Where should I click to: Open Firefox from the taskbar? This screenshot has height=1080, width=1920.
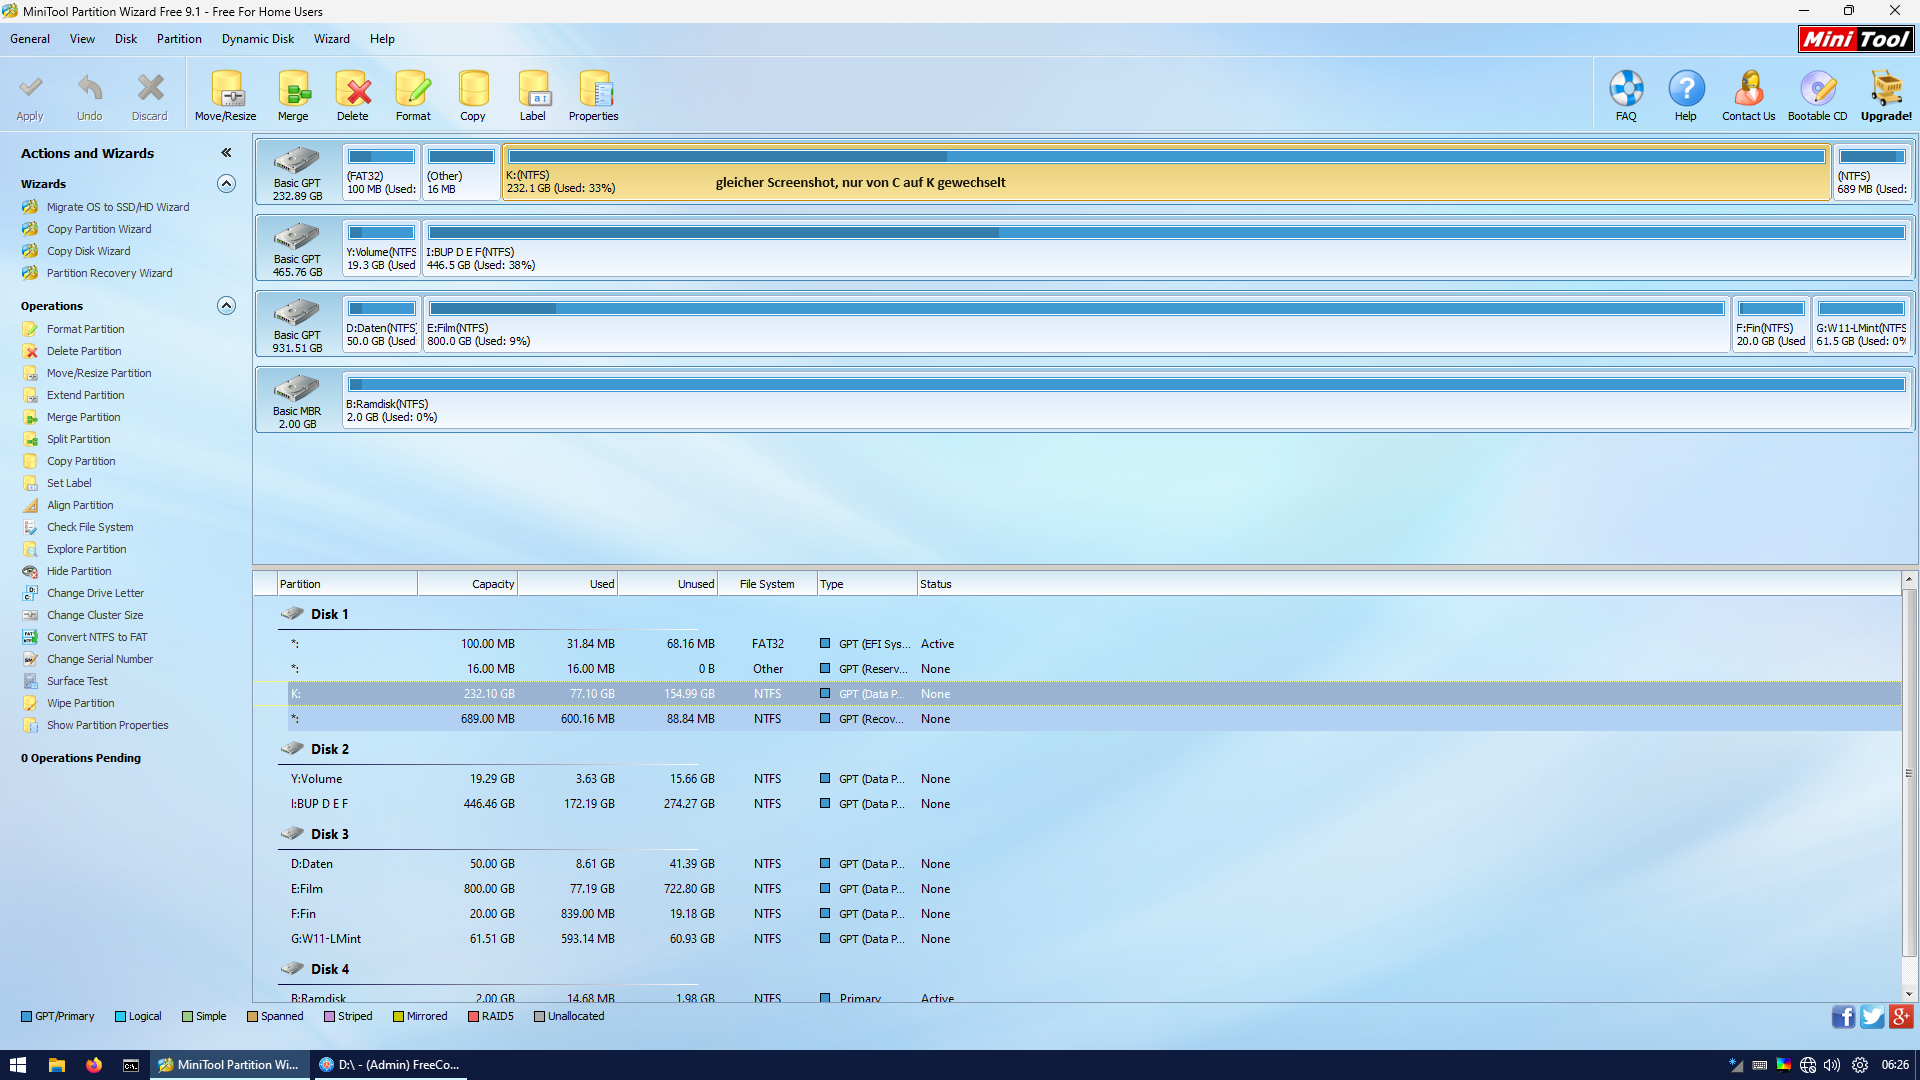coord(94,1065)
